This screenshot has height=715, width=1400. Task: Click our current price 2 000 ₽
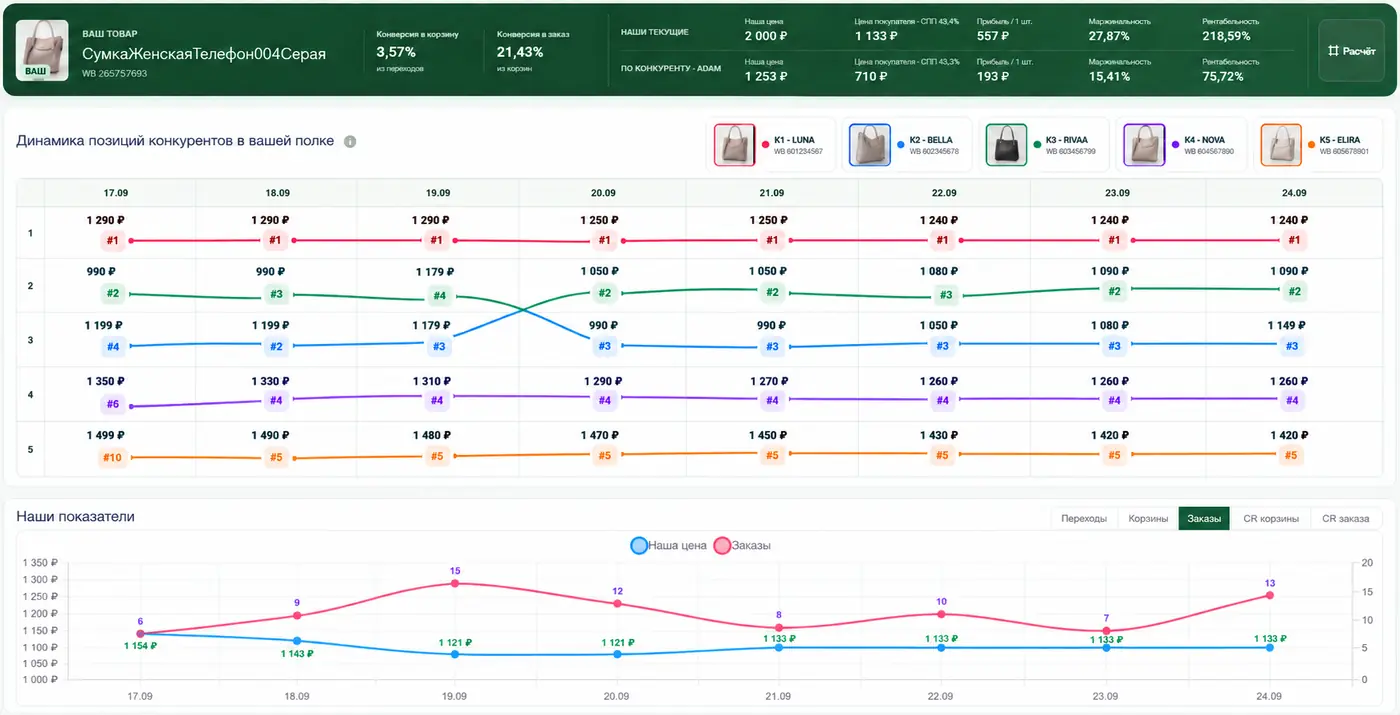767,36
